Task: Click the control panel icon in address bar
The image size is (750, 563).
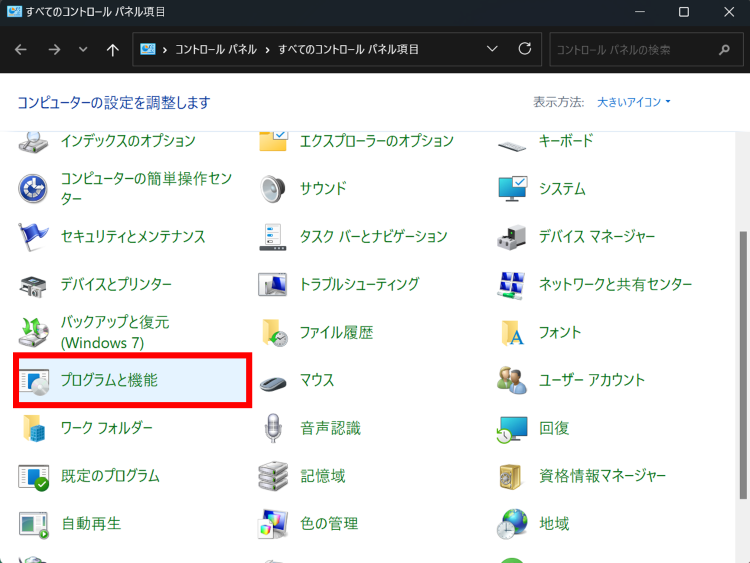Action: coord(148,49)
